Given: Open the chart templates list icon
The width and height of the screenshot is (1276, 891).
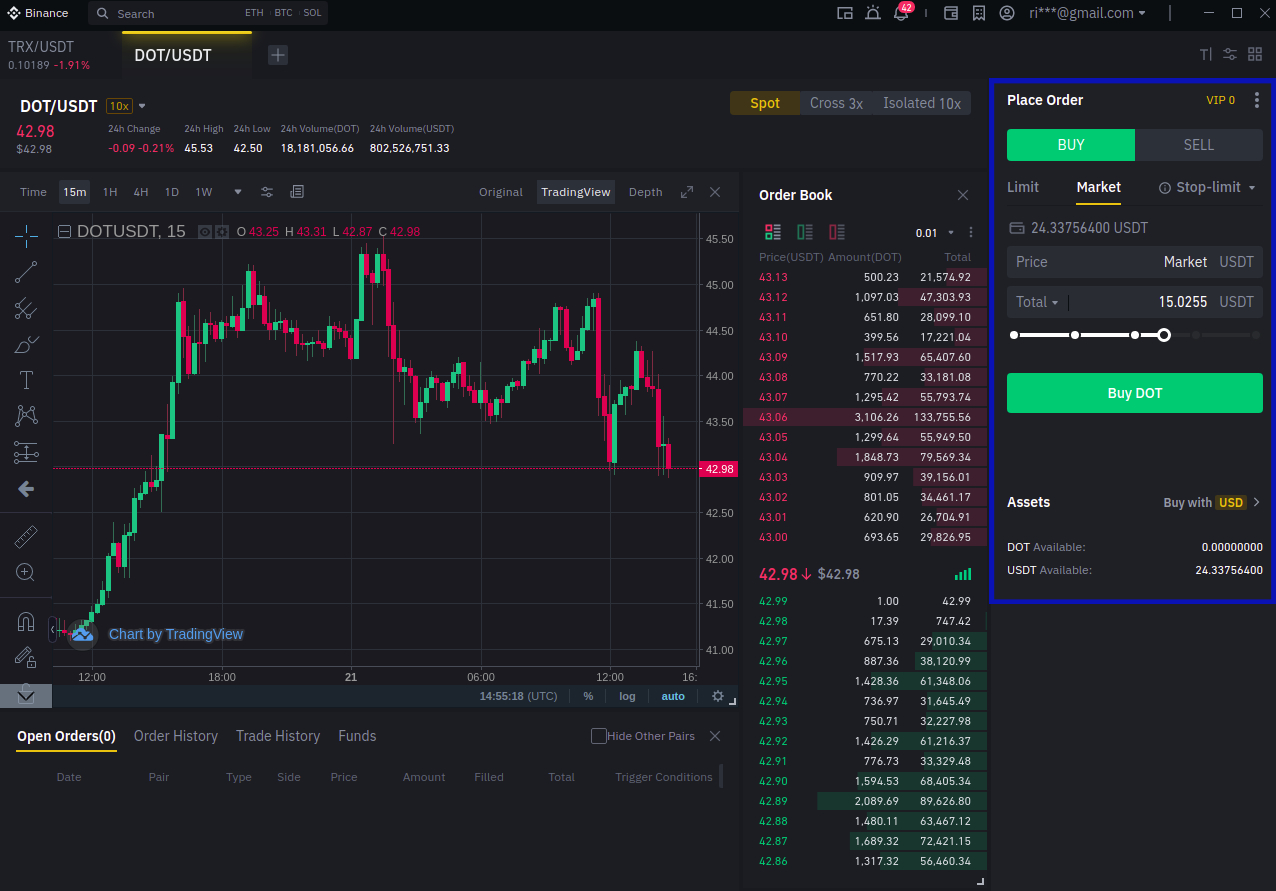Looking at the screenshot, I should click(297, 192).
